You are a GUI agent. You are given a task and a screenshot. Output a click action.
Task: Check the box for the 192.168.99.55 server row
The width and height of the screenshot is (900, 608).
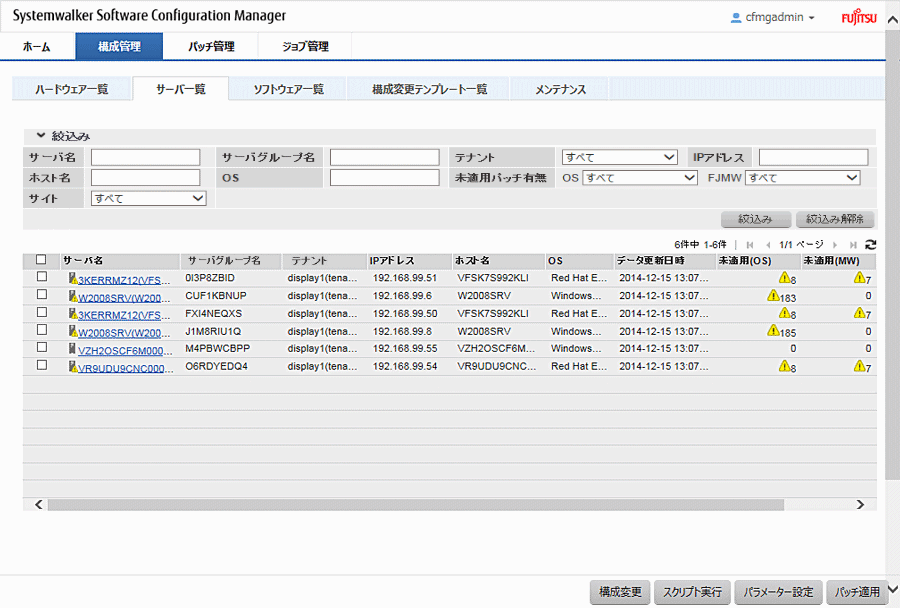click(42, 347)
